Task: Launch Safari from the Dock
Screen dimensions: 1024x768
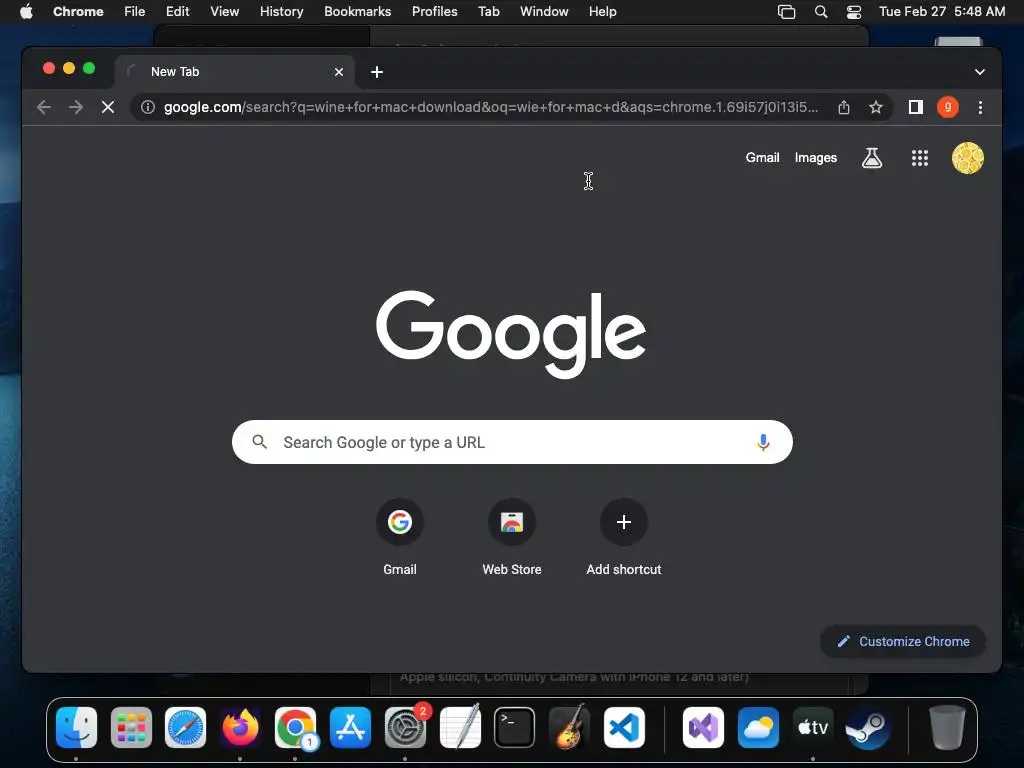Action: [185, 727]
